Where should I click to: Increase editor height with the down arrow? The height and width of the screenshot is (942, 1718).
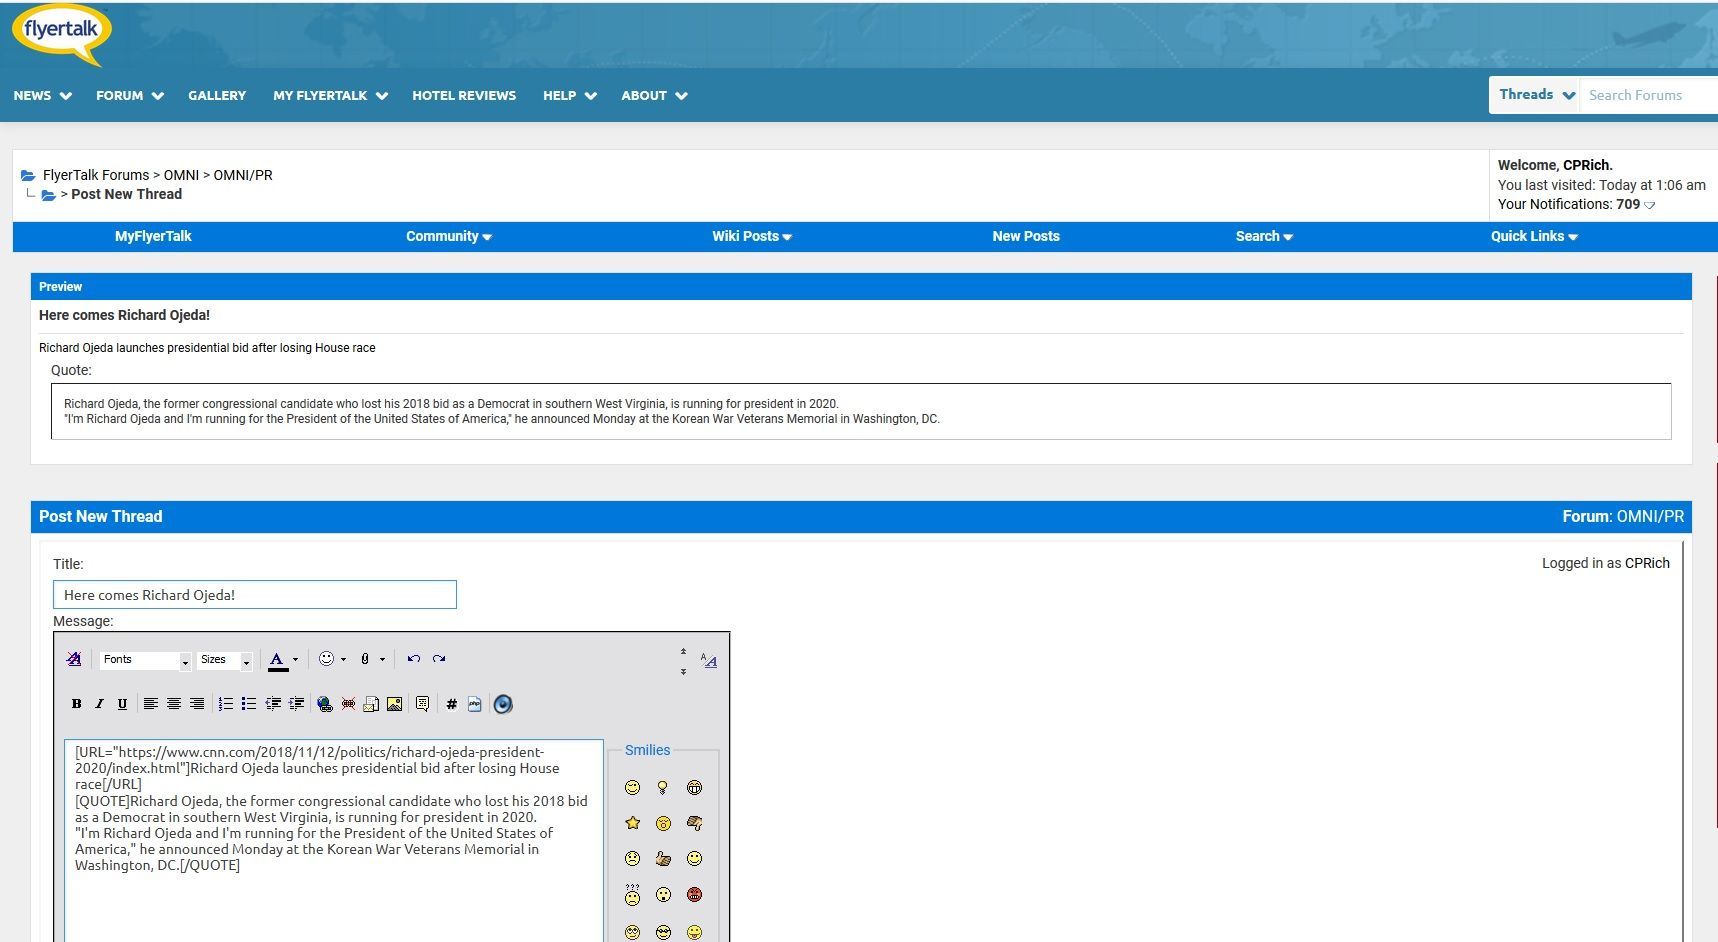683,671
